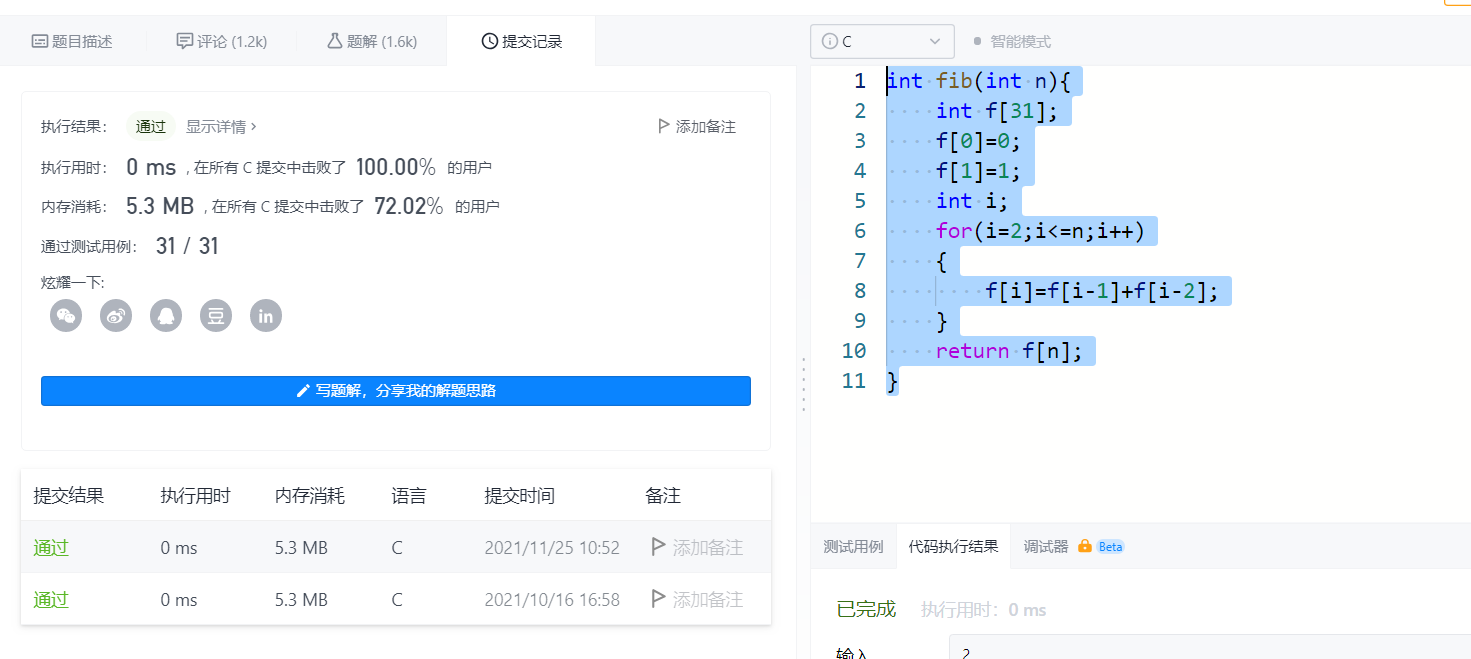Add note to 2021/11/25 submission row
Viewport: 1471px width, 659px height.
pyautogui.click(x=697, y=547)
